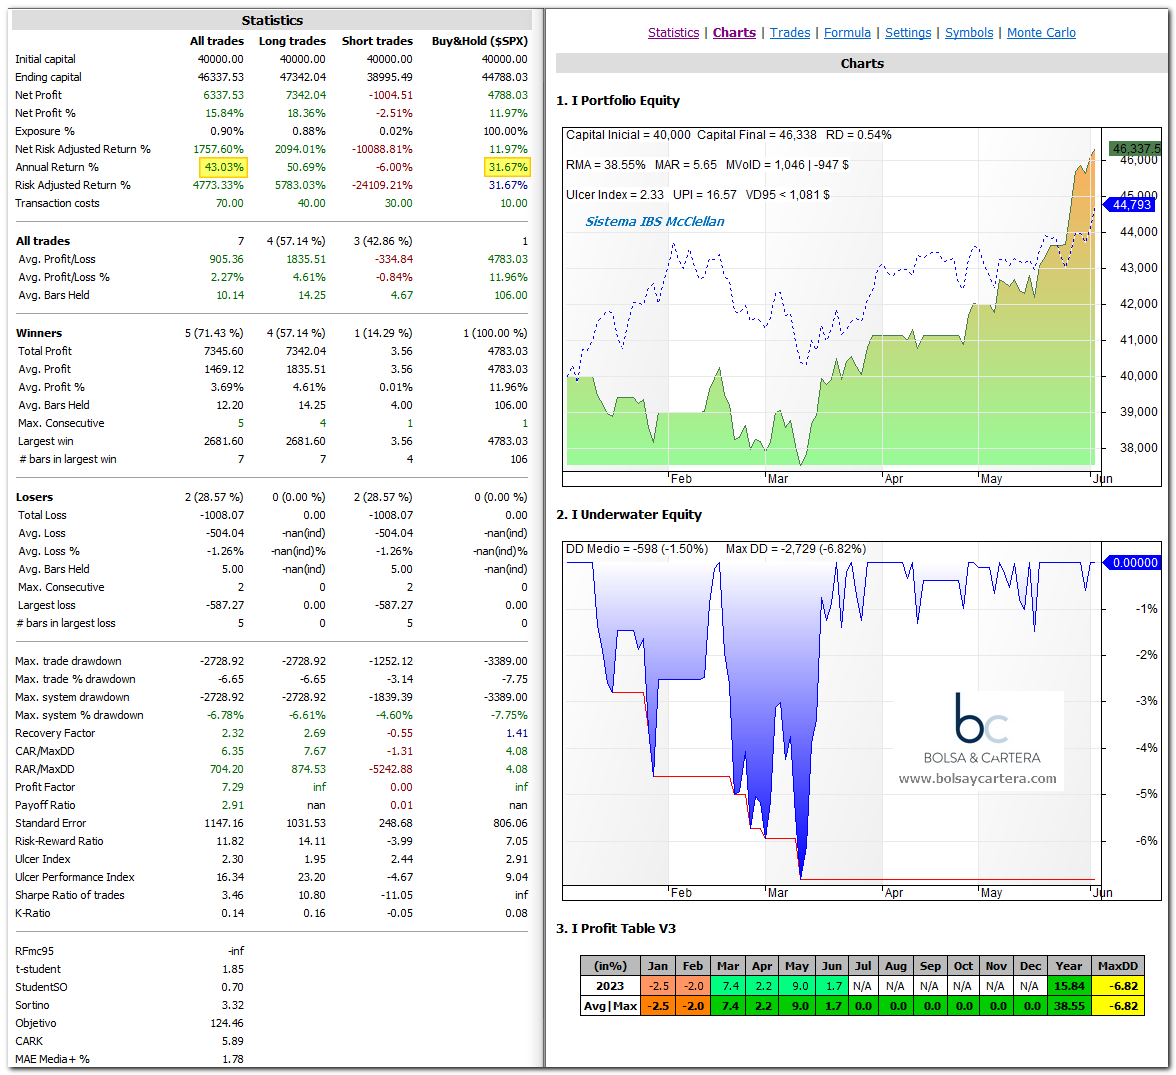Click the Underwater Equity chart heading
Screen dimensions: 1176x1075
pos(628,515)
